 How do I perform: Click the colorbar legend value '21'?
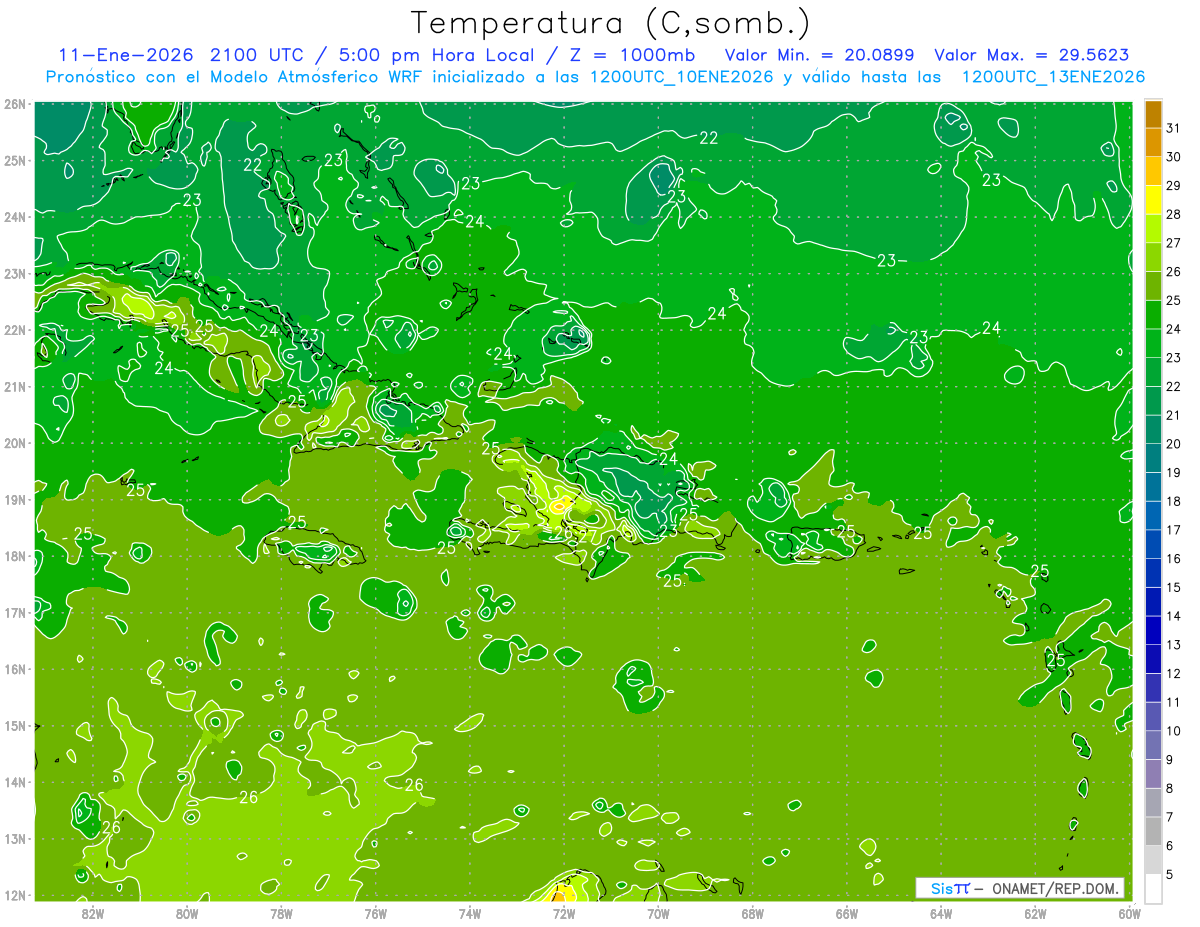[1174, 415]
